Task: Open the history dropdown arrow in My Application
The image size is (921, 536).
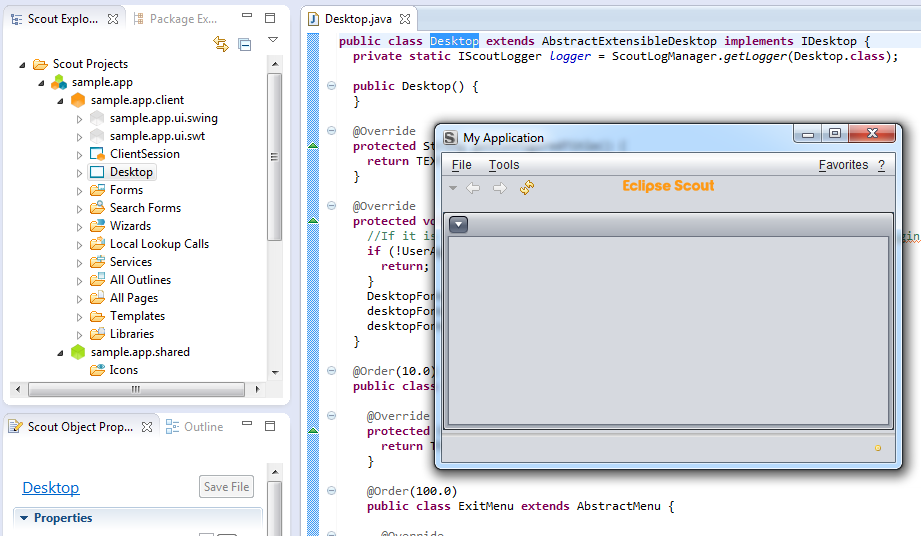Action: [x=453, y=188]
